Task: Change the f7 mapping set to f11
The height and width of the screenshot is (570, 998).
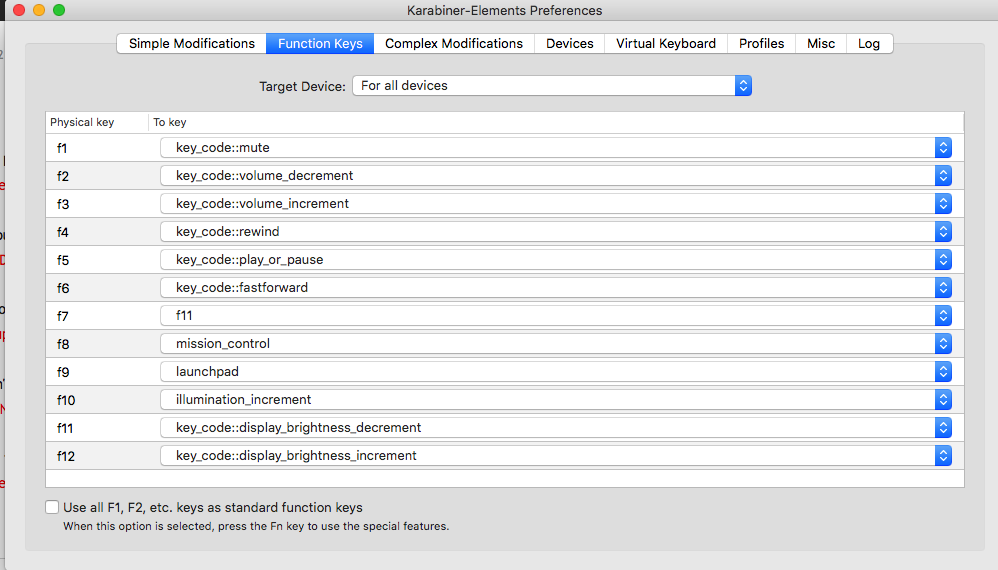Action: [x=555, y=316]
